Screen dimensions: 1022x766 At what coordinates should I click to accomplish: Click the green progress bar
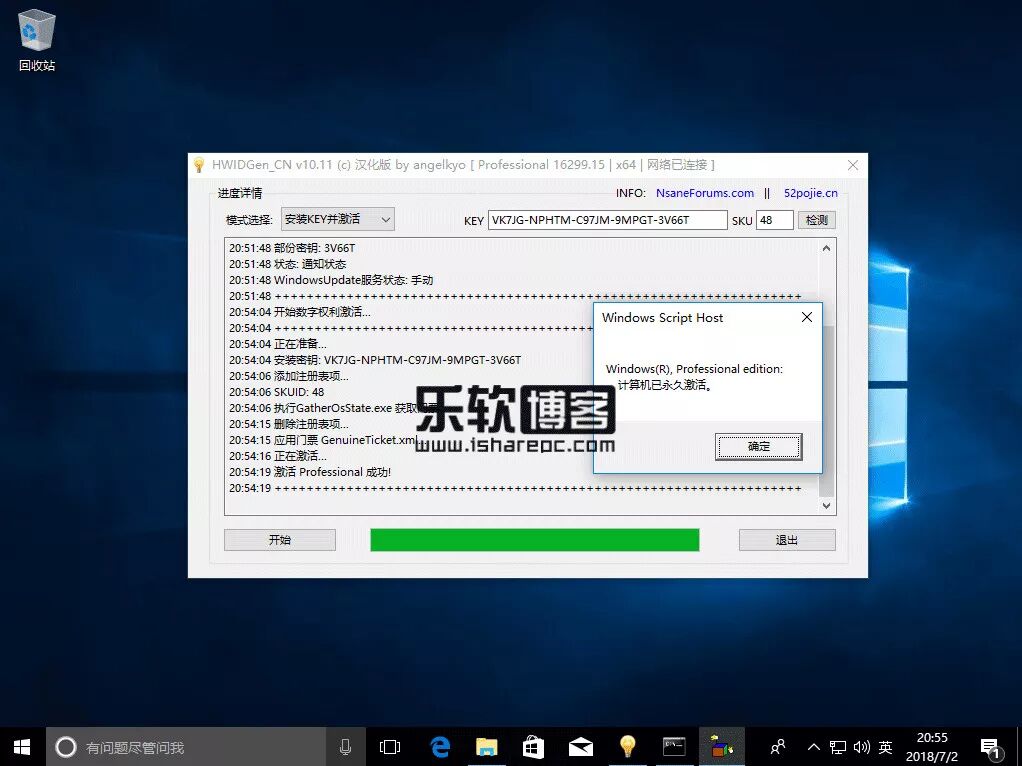click(534, 540)
